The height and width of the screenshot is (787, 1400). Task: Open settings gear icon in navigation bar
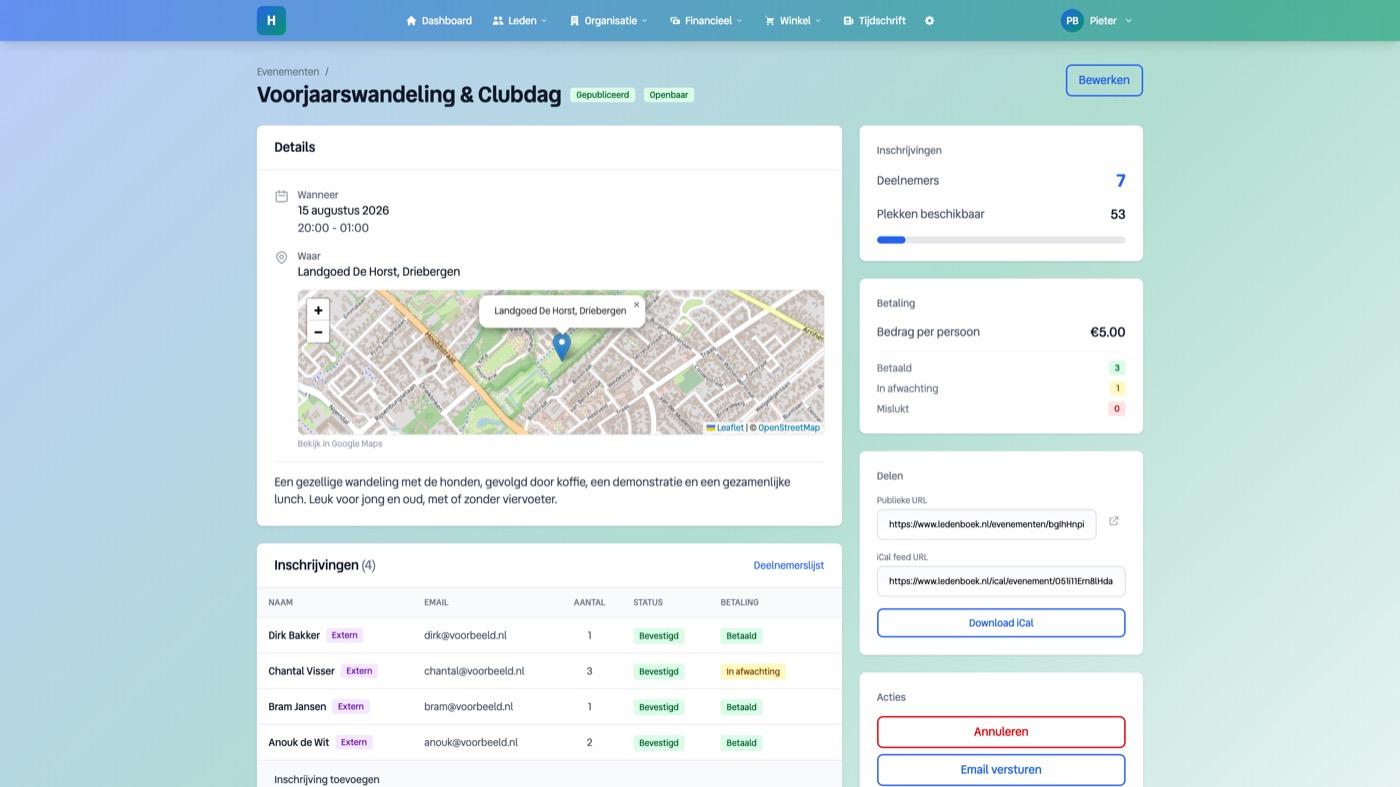click(x=929, y=20)
